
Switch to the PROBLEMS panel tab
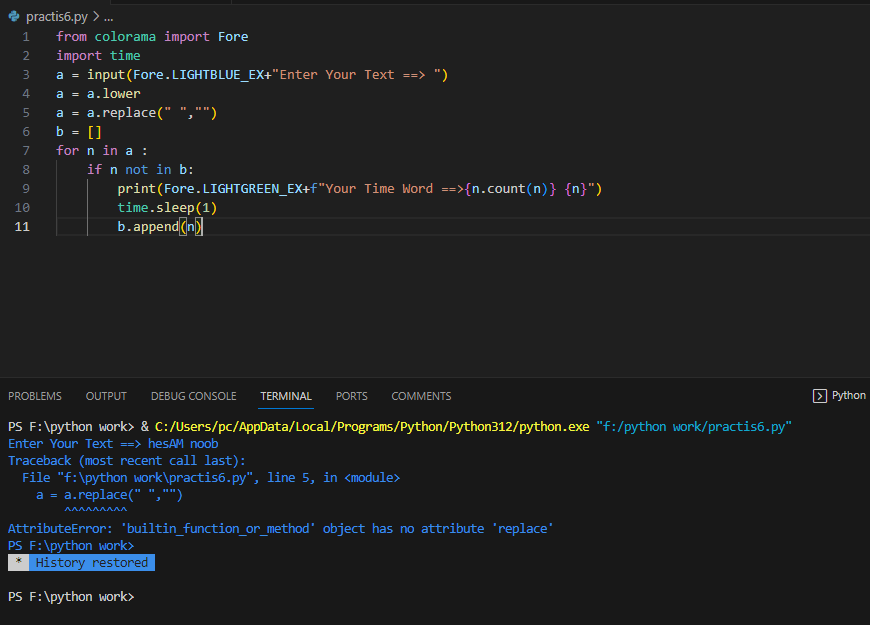point(35,396)
